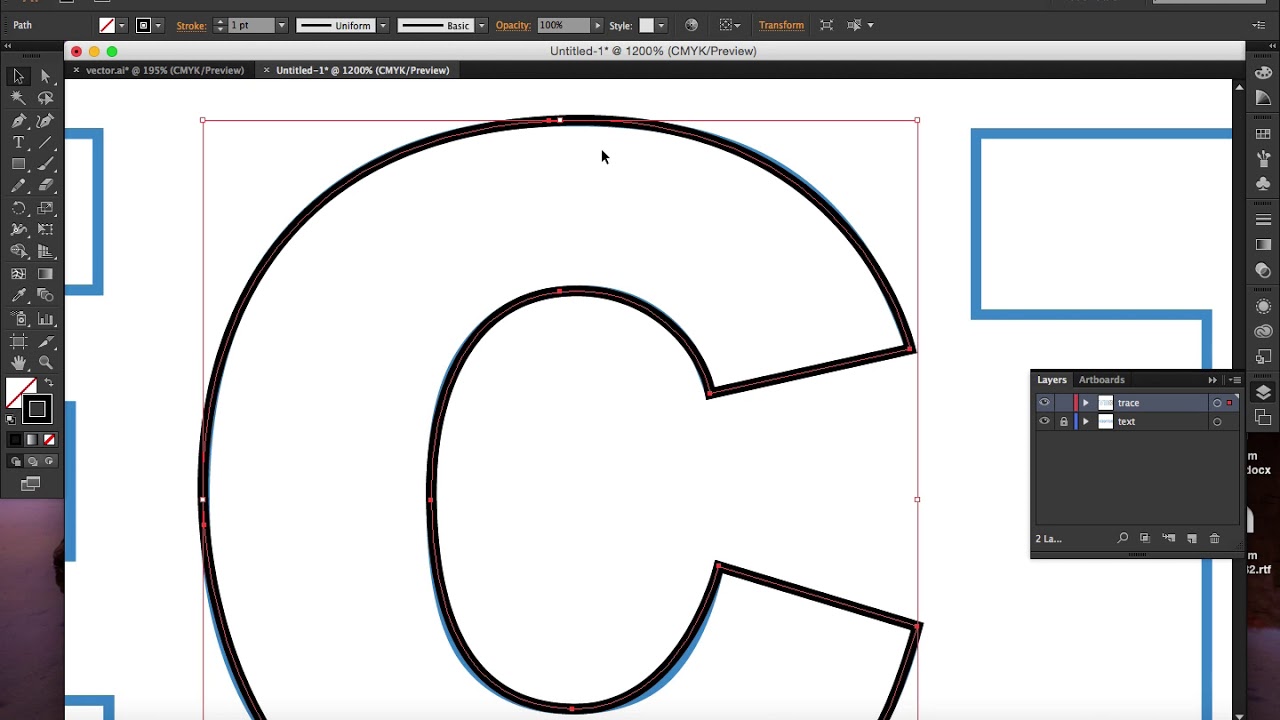1280x720 pixels.
Task: Select the Slice tool
Action: [x=45, y=341]
